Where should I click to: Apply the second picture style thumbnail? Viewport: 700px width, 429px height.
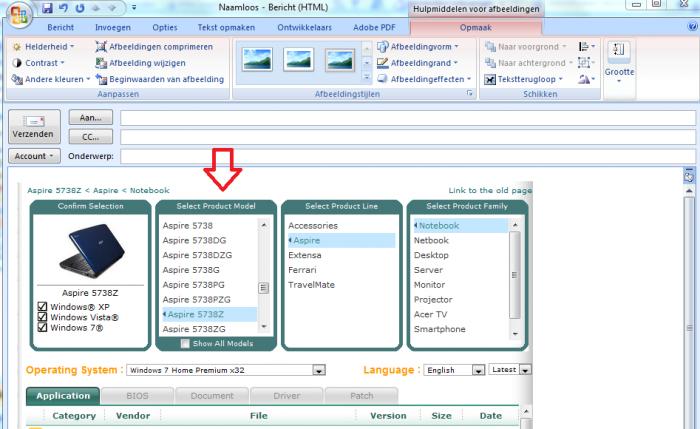(x=299, y=60)
